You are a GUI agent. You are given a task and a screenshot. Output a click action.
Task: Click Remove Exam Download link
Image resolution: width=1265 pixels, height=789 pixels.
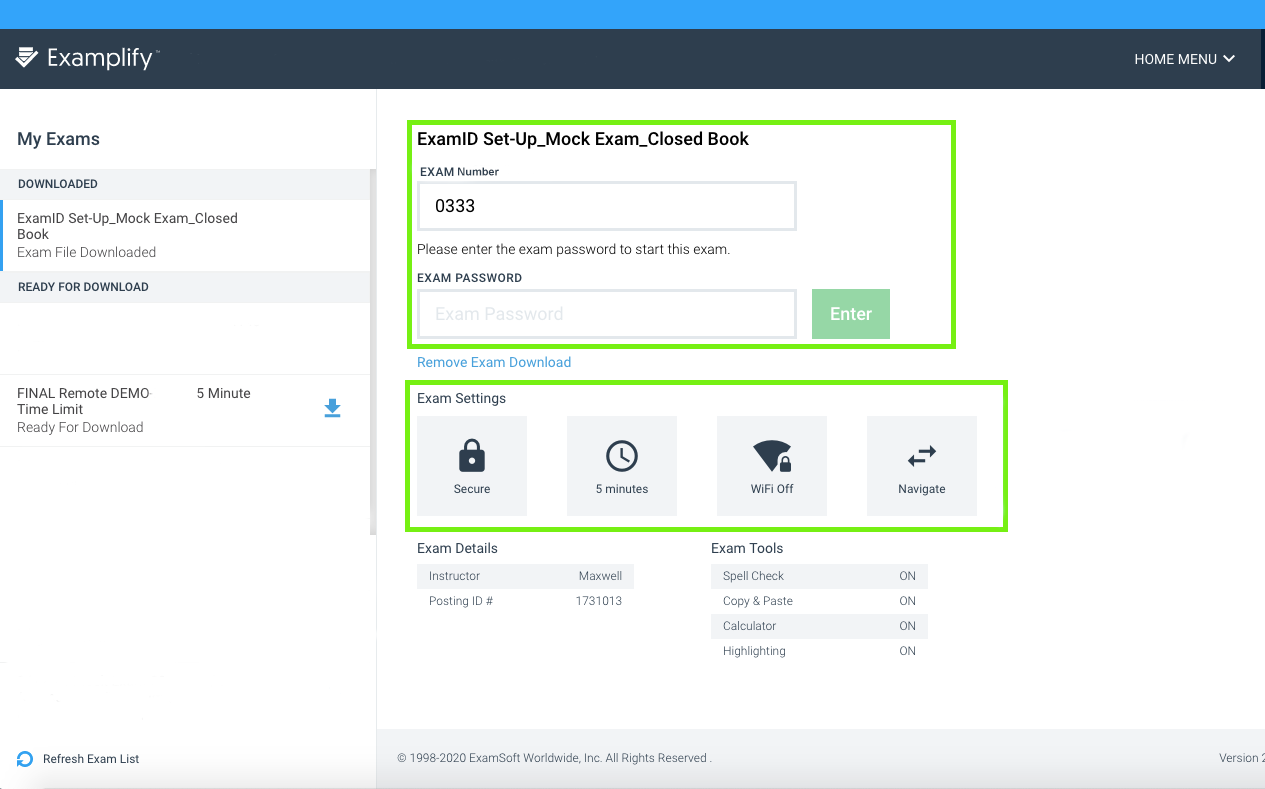click(494, 362)
